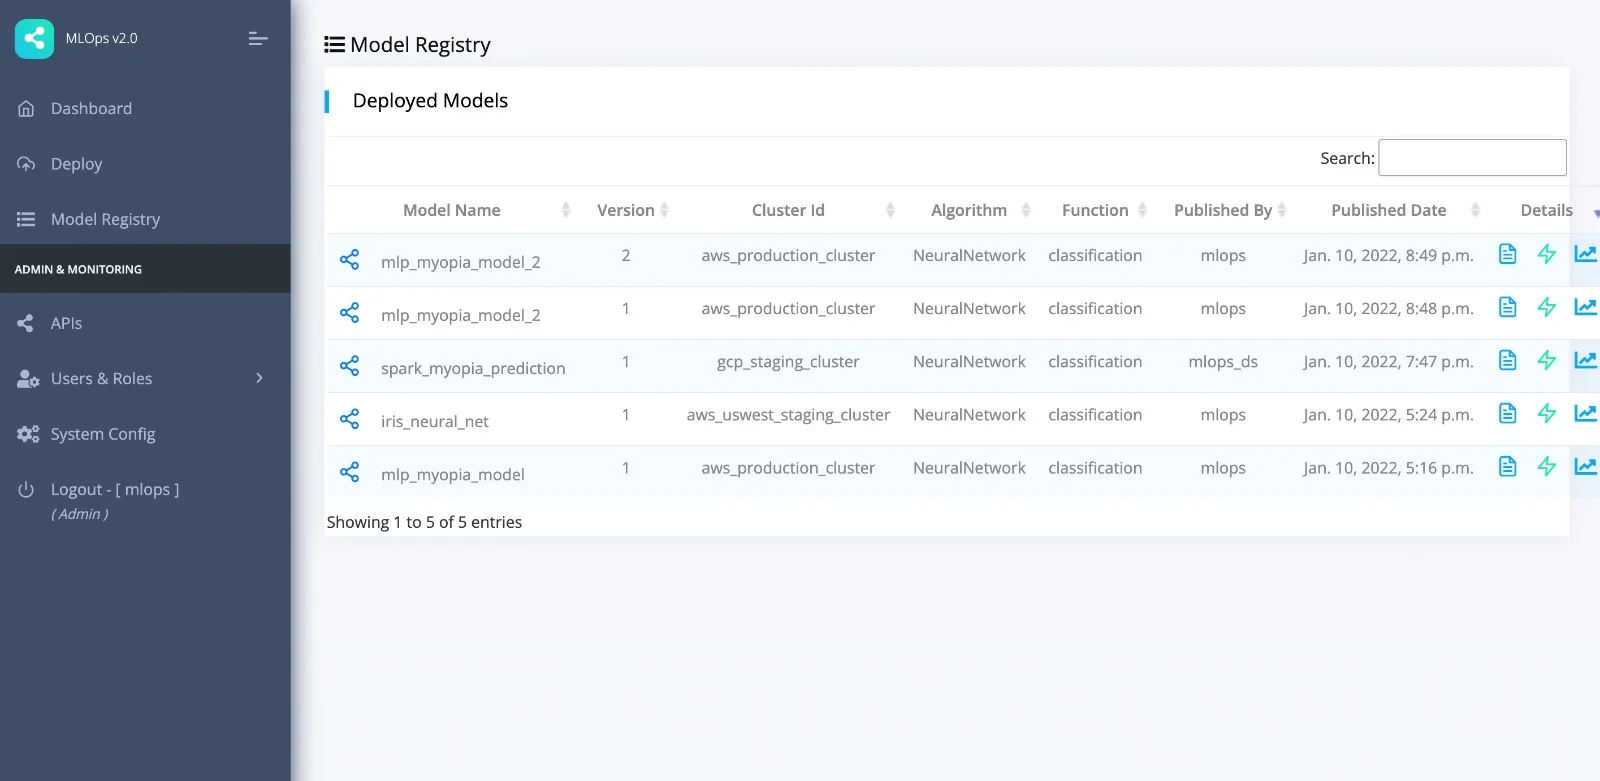Image resolution: width=1600 pixels, height=781 pixels.
Task: Click share icon beside spark_myopia_prediction
Action: pos(349,366)
